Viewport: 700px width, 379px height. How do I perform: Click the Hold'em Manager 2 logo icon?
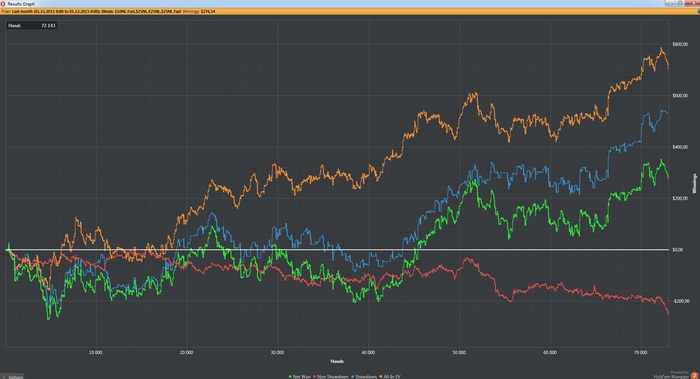click(x=694, y=376)
